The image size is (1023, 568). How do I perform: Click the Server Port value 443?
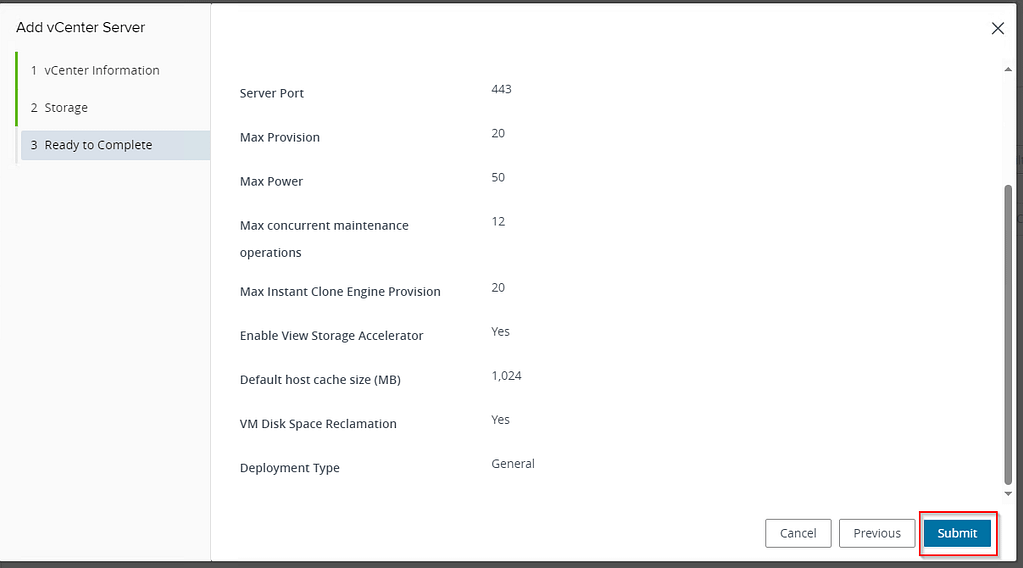point(501,89)
